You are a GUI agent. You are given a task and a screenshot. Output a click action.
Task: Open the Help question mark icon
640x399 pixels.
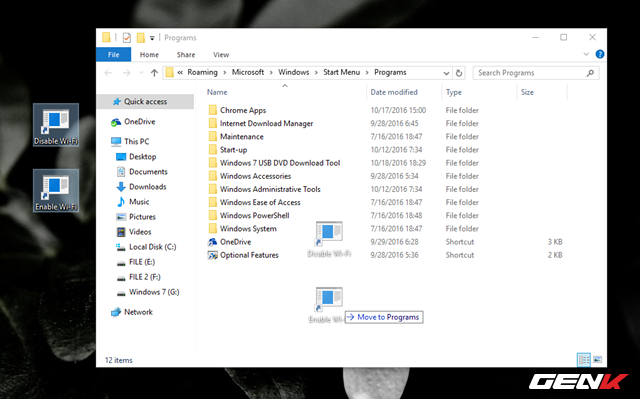(600, 54)
